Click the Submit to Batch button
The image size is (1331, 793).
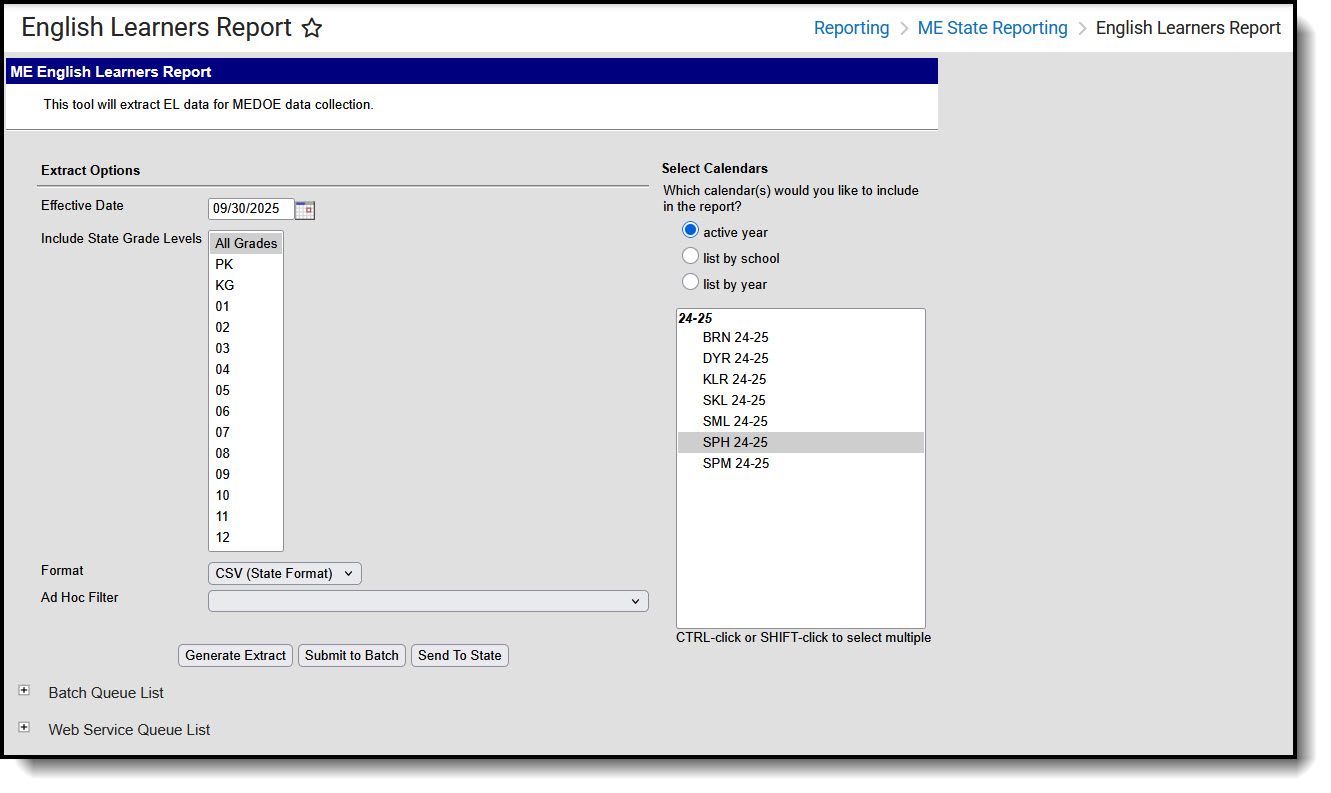[352, 656]
